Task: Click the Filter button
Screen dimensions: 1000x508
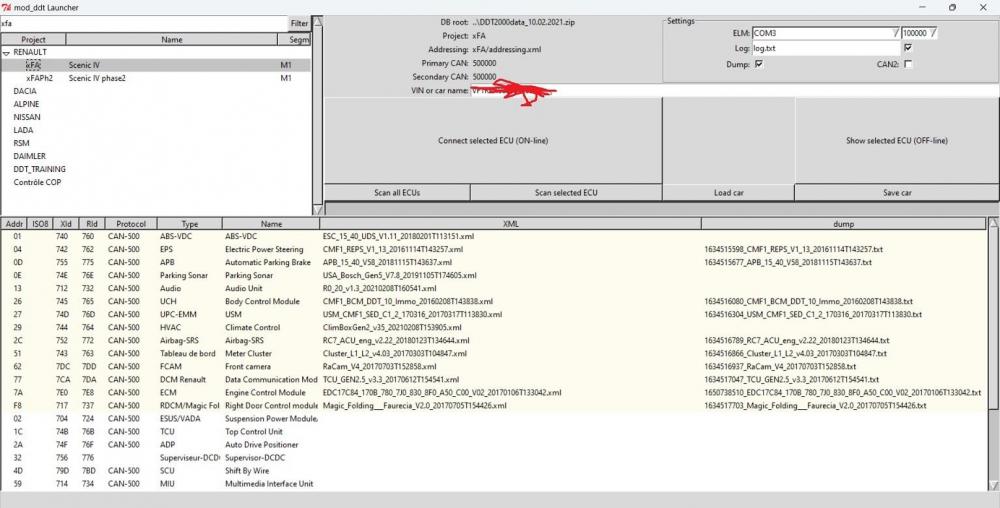Action: click(x=299, y=23)
